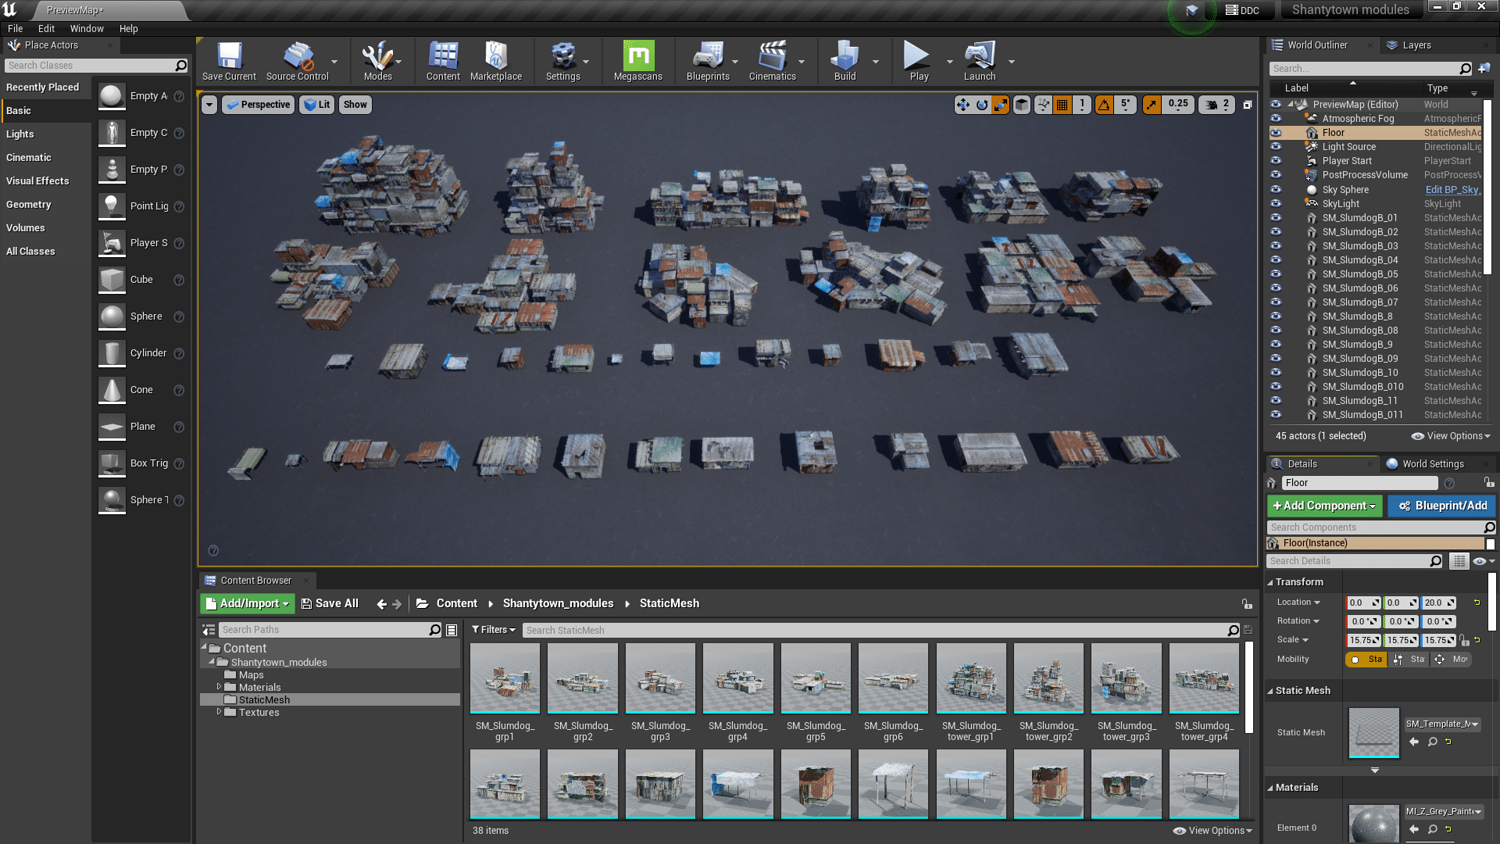Collapse the Static Mesh section
The width and height of the screenshot is (1500, 844).
click(1271, 691)
